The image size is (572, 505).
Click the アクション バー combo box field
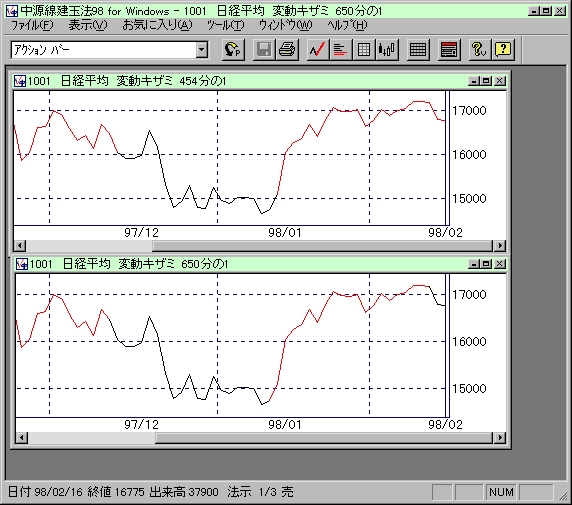pyautogui.click(x=104, y=50)
